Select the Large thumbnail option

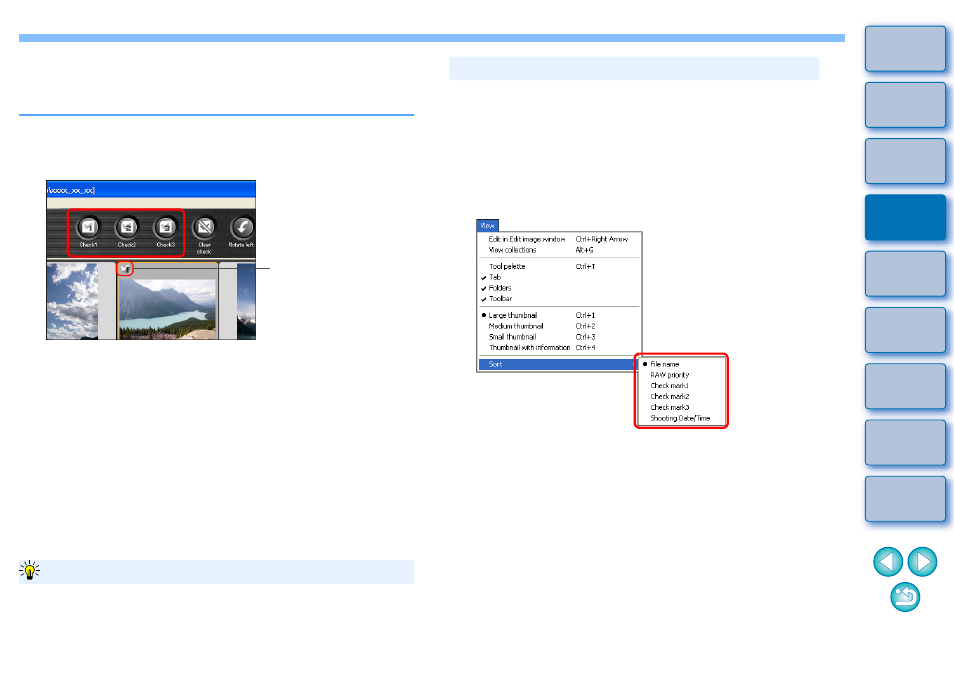[x=559, y=315]
